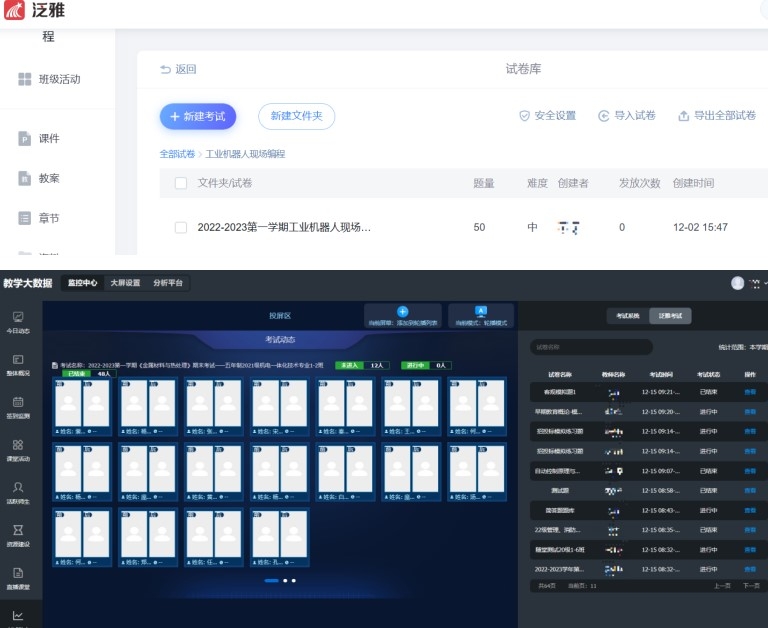The image size is (768, 628).
Task: Check the box for 2022-2023第一学期工业机器人 exam
Action: [x=181, y=228]
